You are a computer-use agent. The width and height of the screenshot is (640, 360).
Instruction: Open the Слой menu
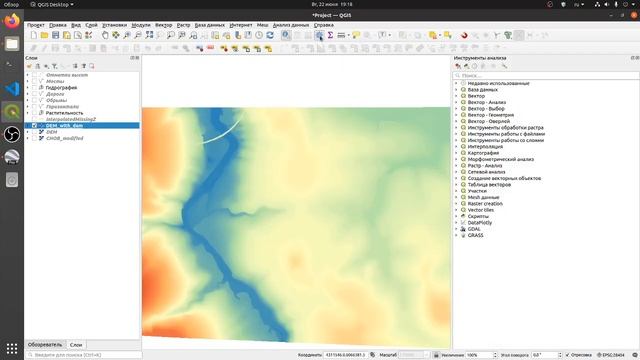pyautogui.click(x=91, y=25)
